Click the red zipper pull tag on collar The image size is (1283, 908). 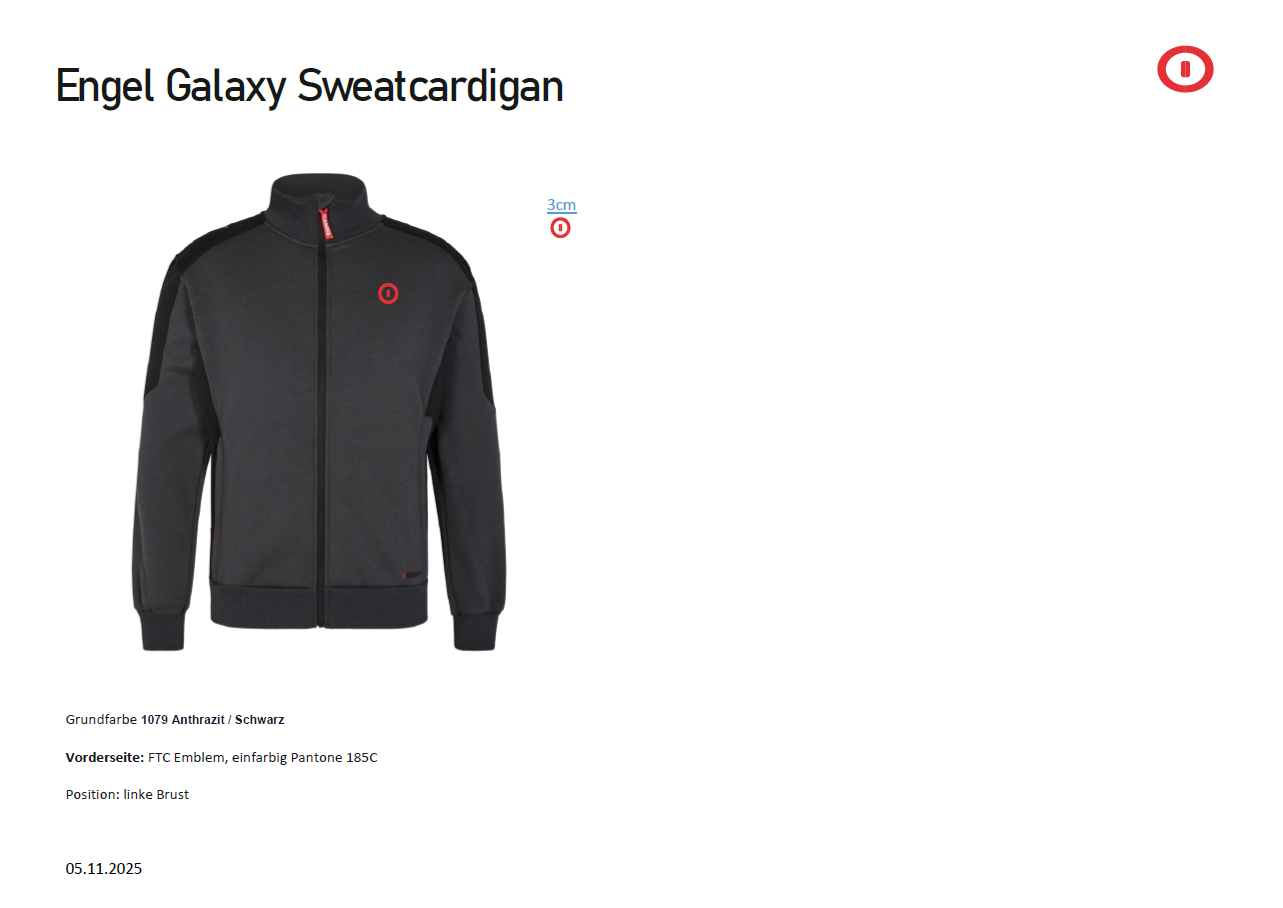pyautogui.click(x=324, y=223)
